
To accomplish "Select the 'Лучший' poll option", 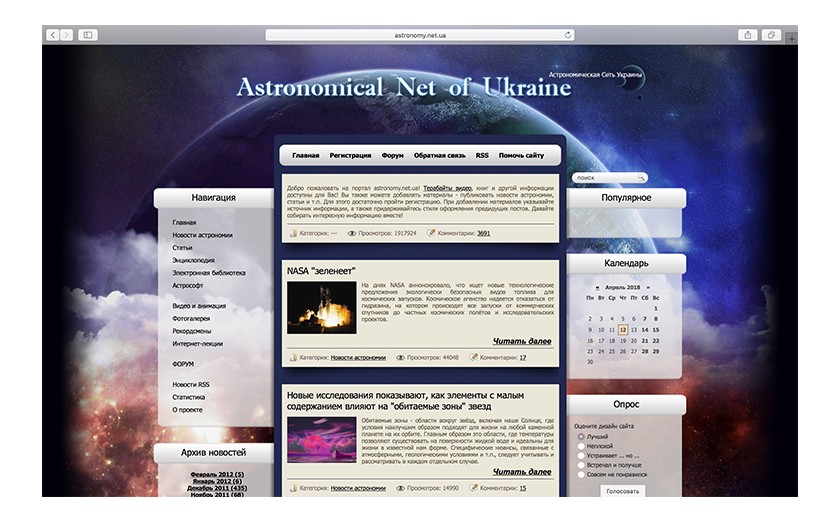I will (581, 437).
